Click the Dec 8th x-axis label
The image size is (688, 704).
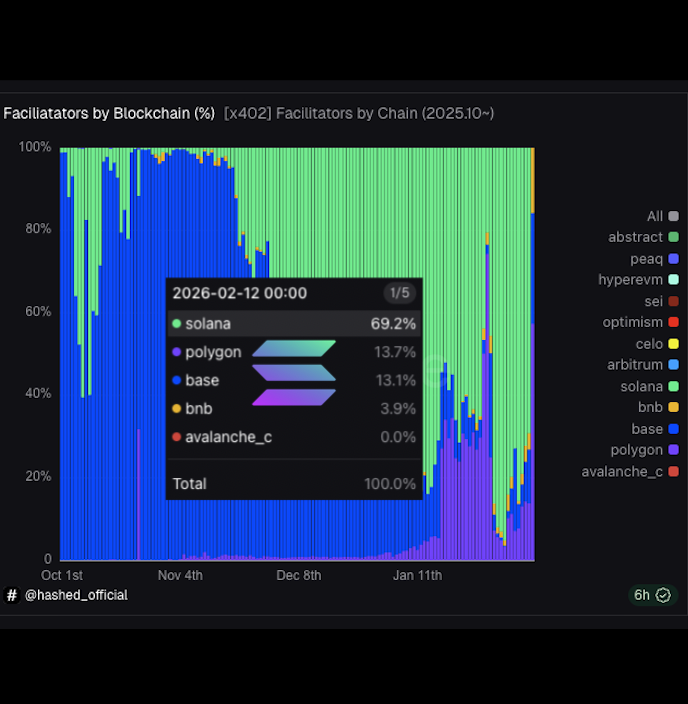coord(299,575)
